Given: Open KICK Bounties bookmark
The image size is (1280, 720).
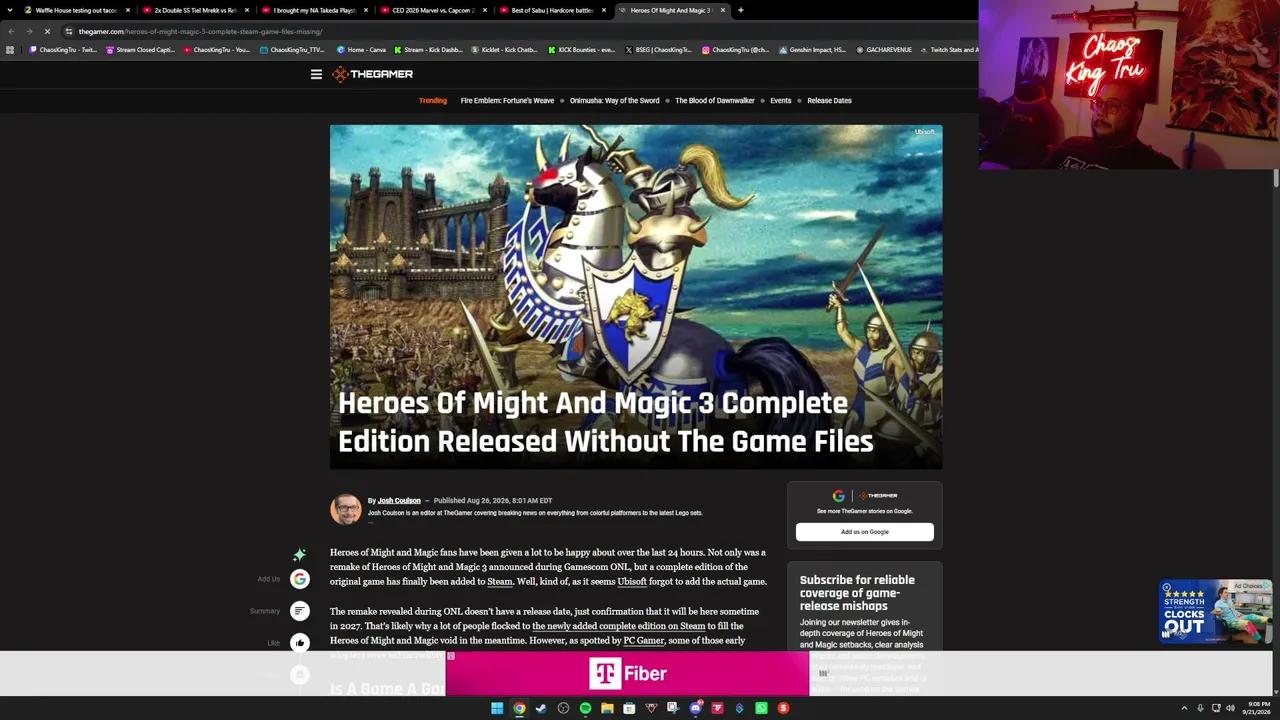Looking at the screenshot, I should tap(582, 50).
